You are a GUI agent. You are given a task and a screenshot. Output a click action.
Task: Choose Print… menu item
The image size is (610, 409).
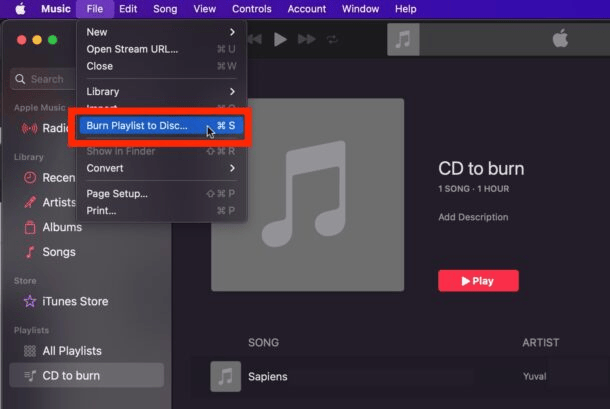pos(161,211)
